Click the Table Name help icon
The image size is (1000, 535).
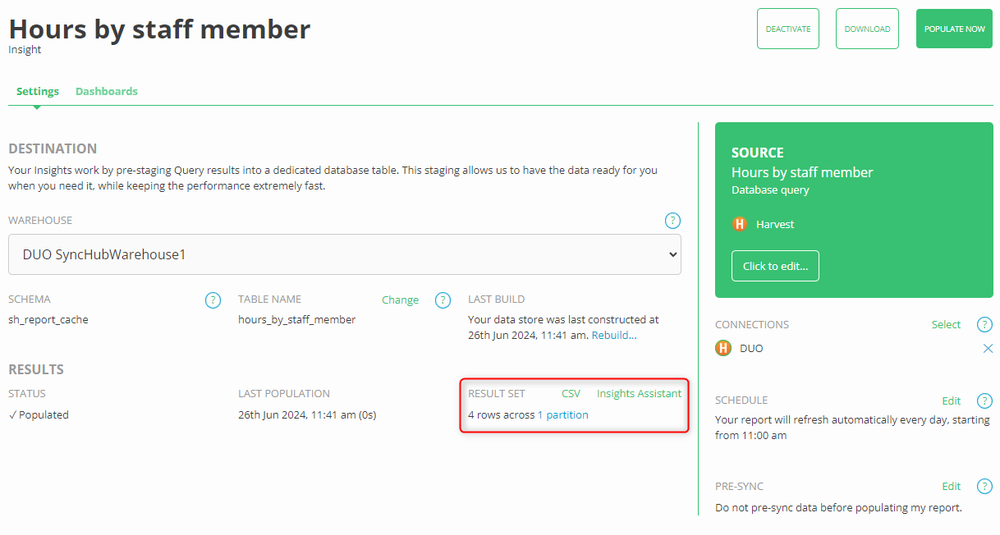coord(443,300)
